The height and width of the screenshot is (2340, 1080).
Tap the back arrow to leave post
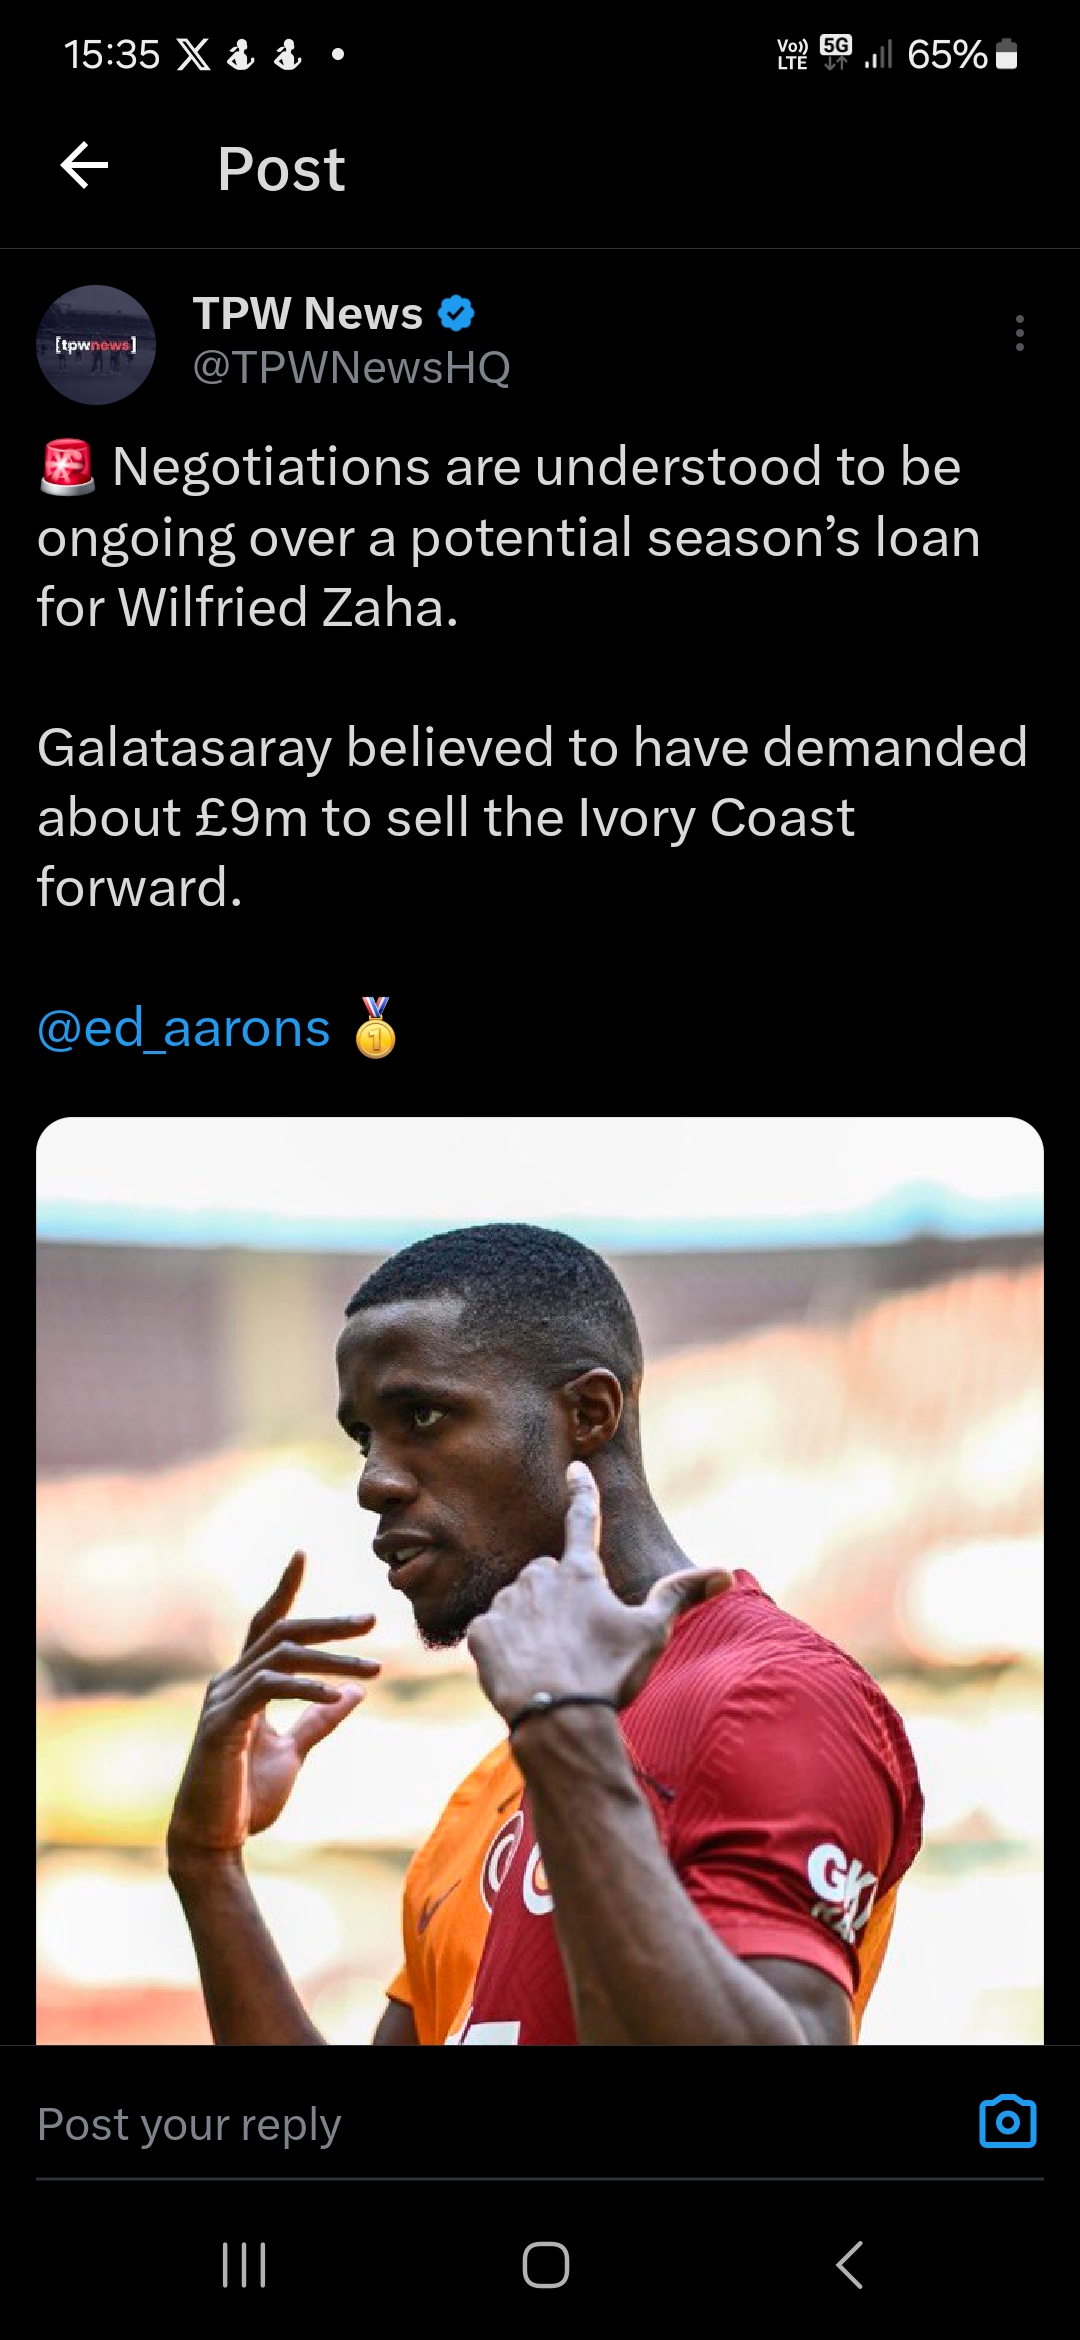tap(84, 166)
